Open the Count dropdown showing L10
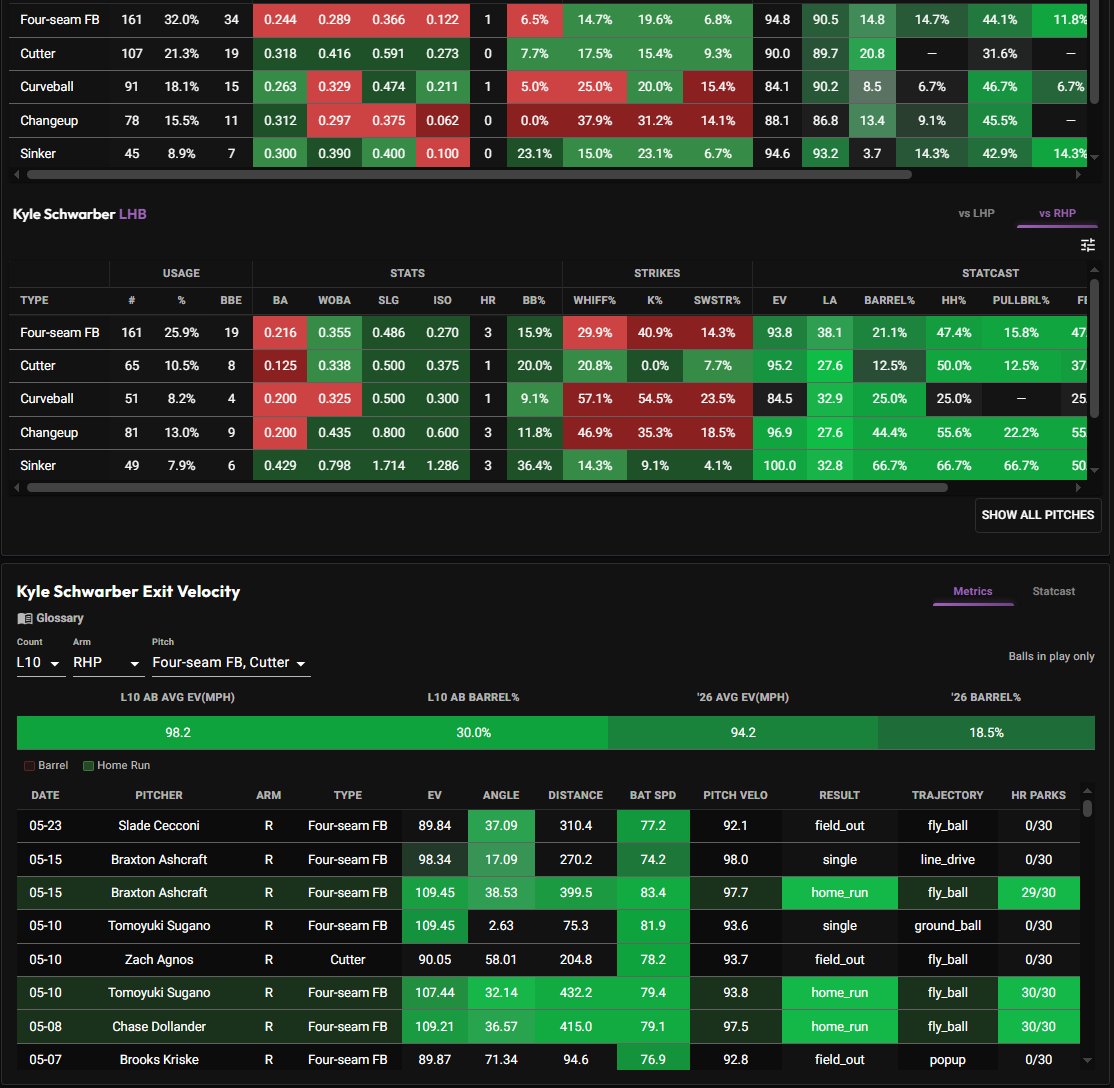Screen dimensions: 1114x1088 (x=40, y=662)
